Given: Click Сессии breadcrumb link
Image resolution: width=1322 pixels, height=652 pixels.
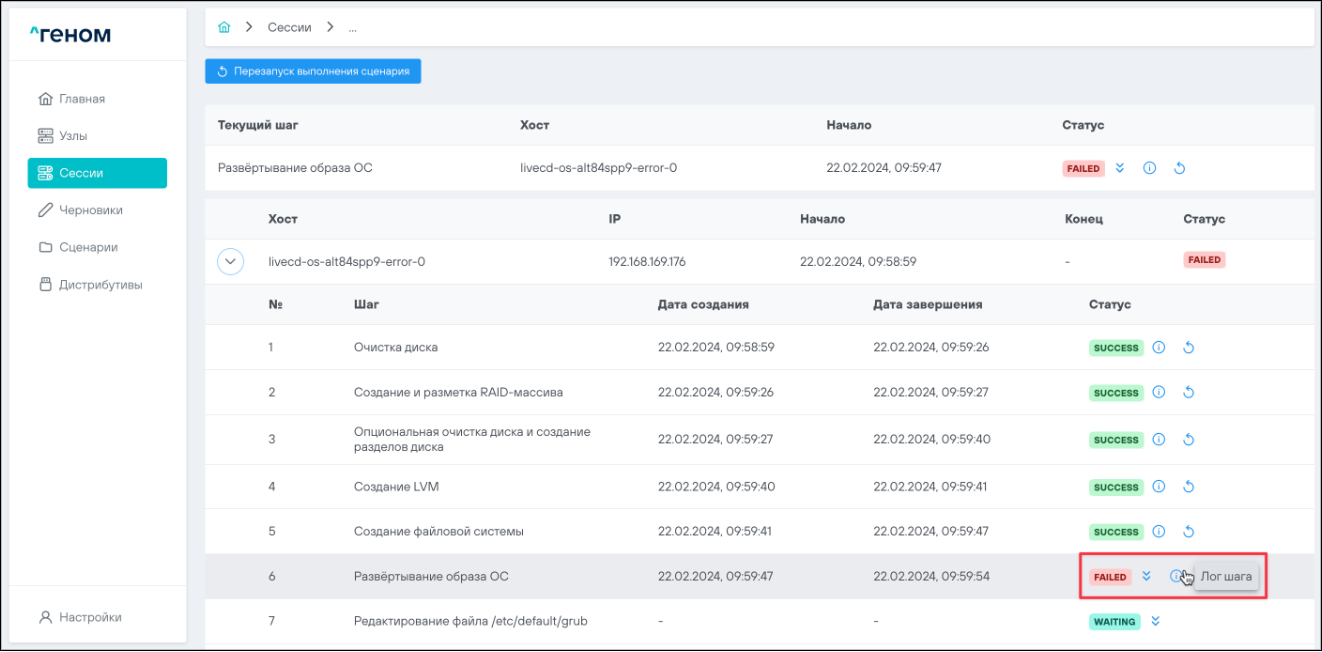Looking at the screenshot, I should click(289, 28).
